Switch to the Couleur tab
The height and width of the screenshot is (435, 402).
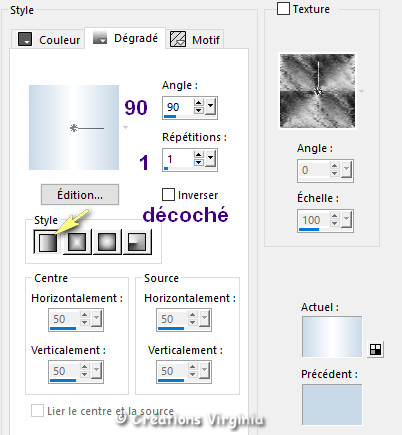[x=48, y=40]
